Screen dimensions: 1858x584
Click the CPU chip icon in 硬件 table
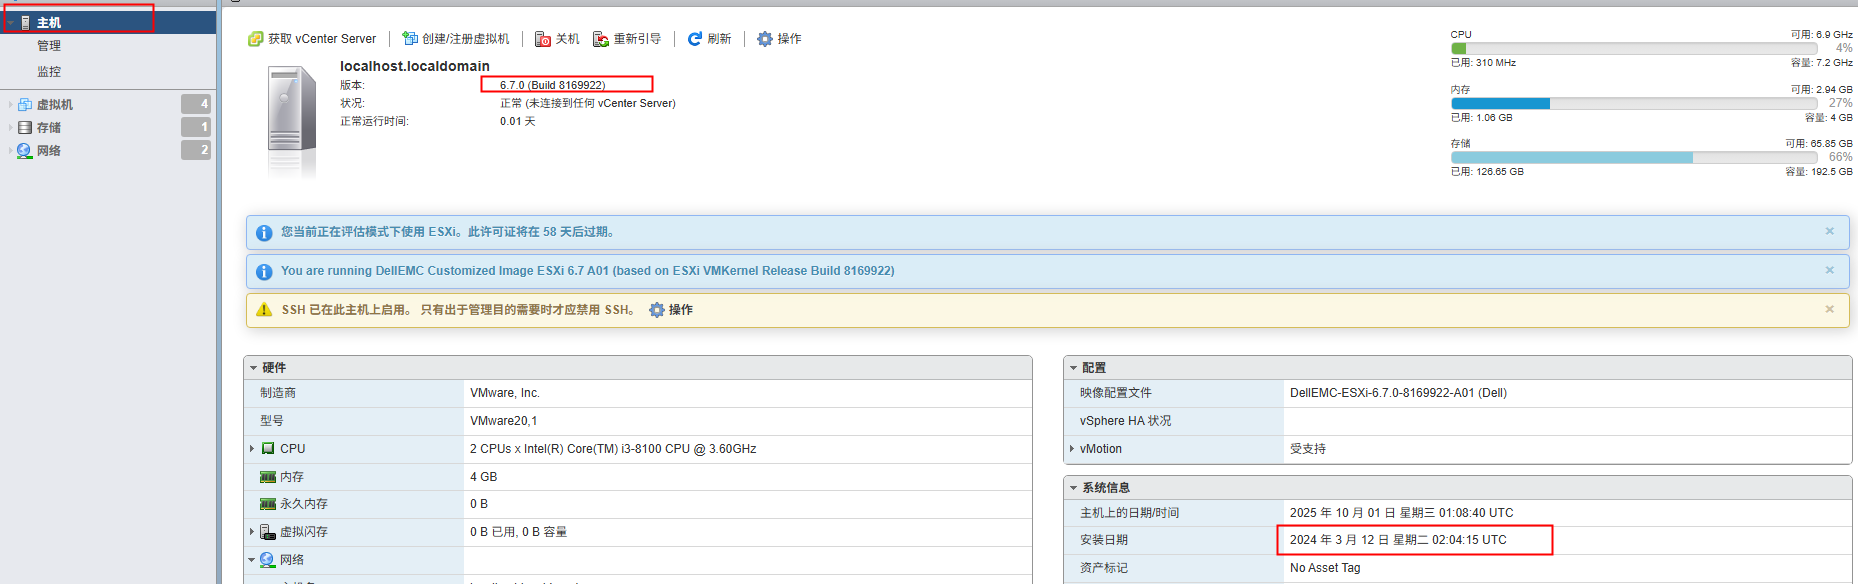[268, 449]
